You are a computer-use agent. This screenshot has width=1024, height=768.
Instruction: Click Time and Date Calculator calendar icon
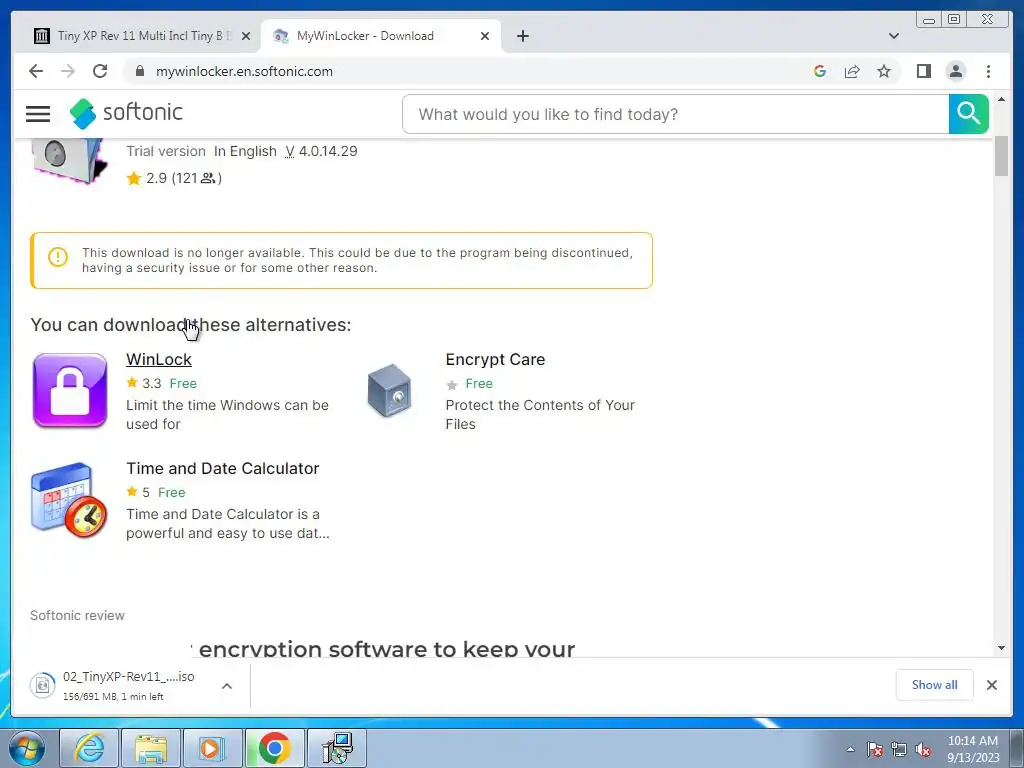point(69,500)
